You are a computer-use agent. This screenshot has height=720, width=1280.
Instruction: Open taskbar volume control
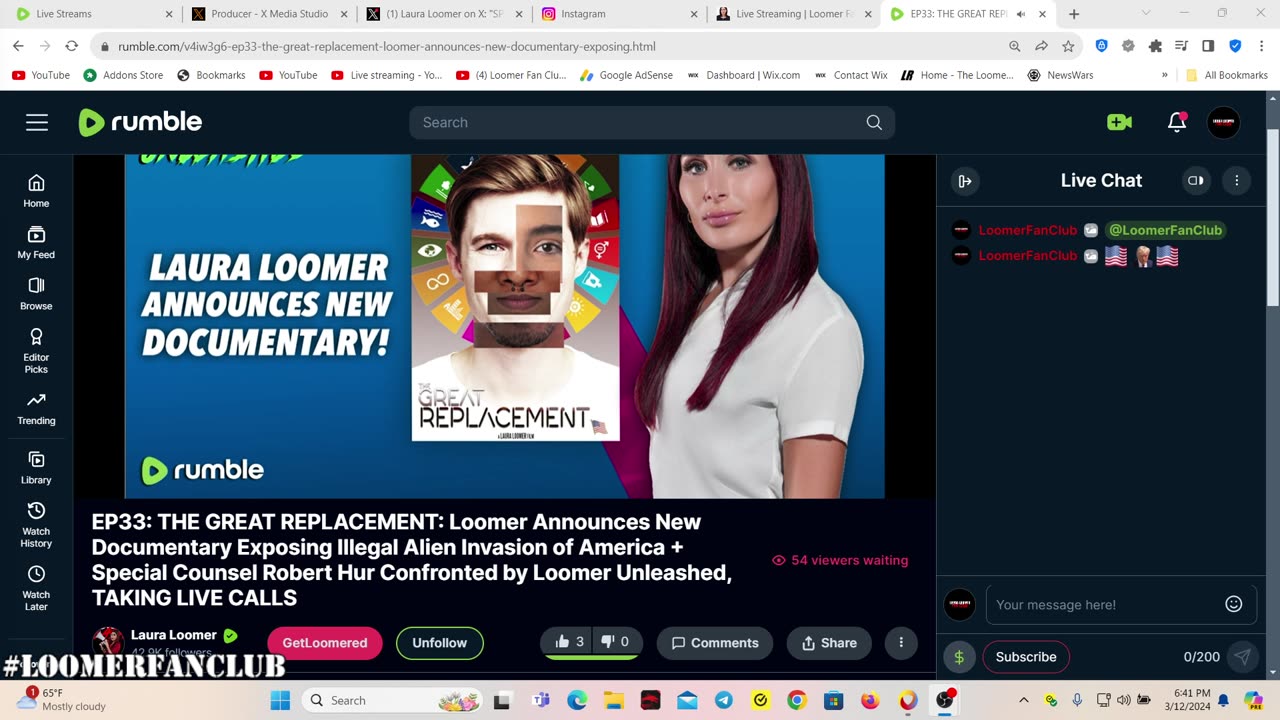1124,700
